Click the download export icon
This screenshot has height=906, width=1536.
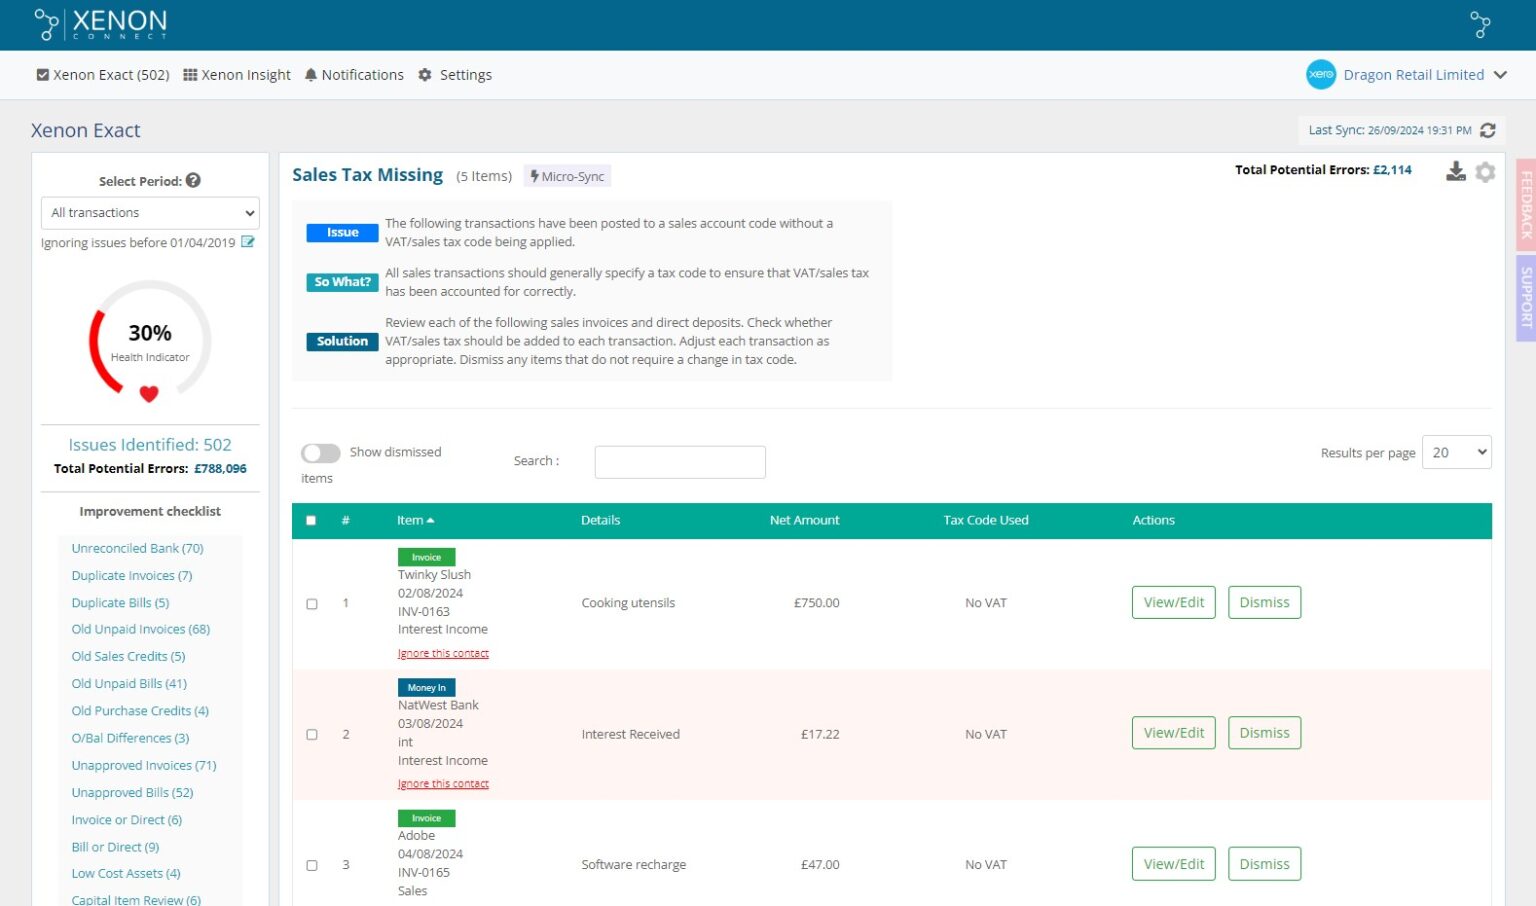pyautogui.click(x=1455, y=172)
